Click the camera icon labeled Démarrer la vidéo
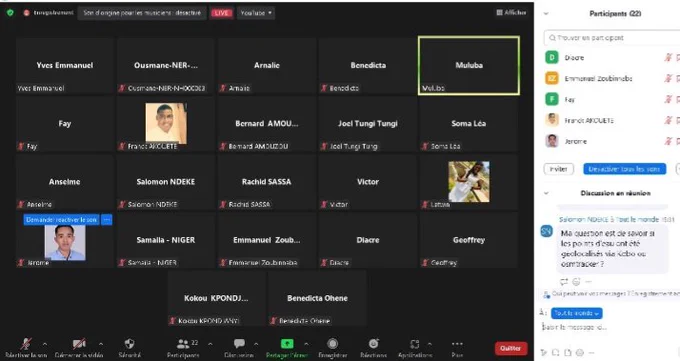This screenshot has width=680, height=361. [79, 344]
